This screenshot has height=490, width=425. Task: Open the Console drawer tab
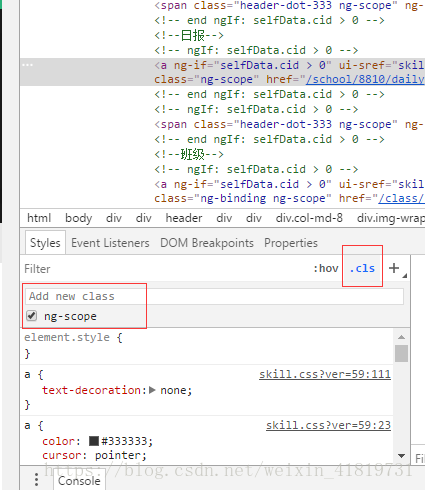pyautogui.click(x=79, y=481)
